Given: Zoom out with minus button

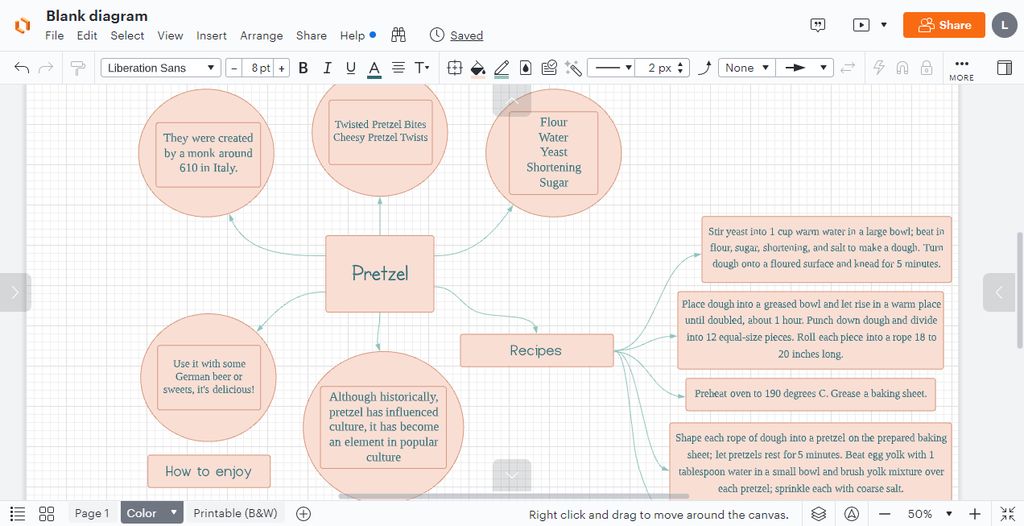Looking at the screenshot, I should pos(884,514).
